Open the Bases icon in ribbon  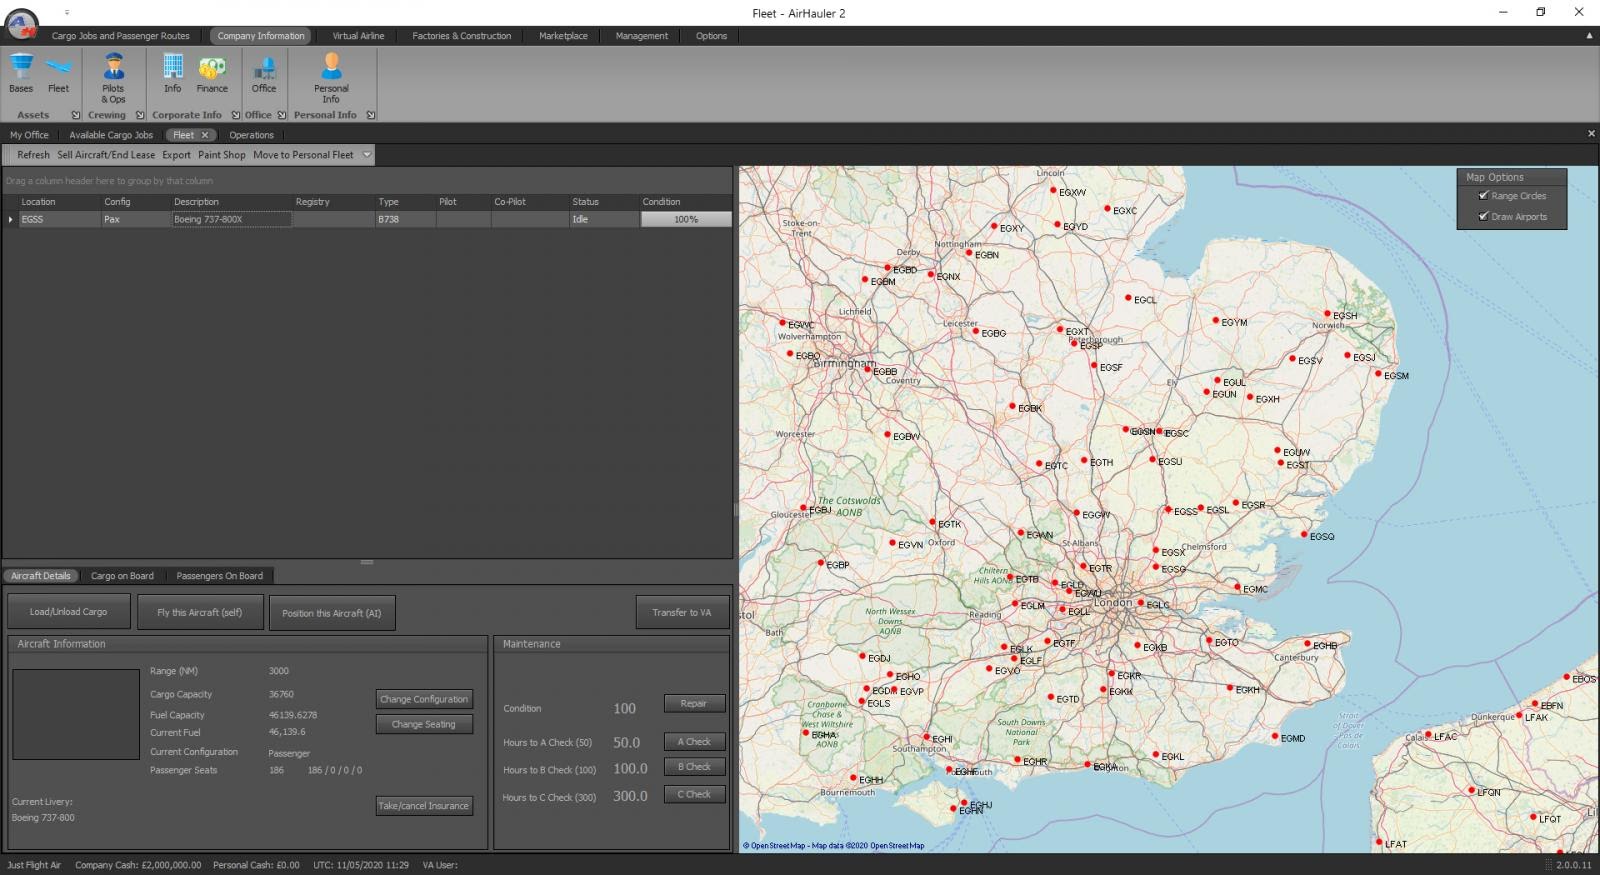(x=21, y=70)
